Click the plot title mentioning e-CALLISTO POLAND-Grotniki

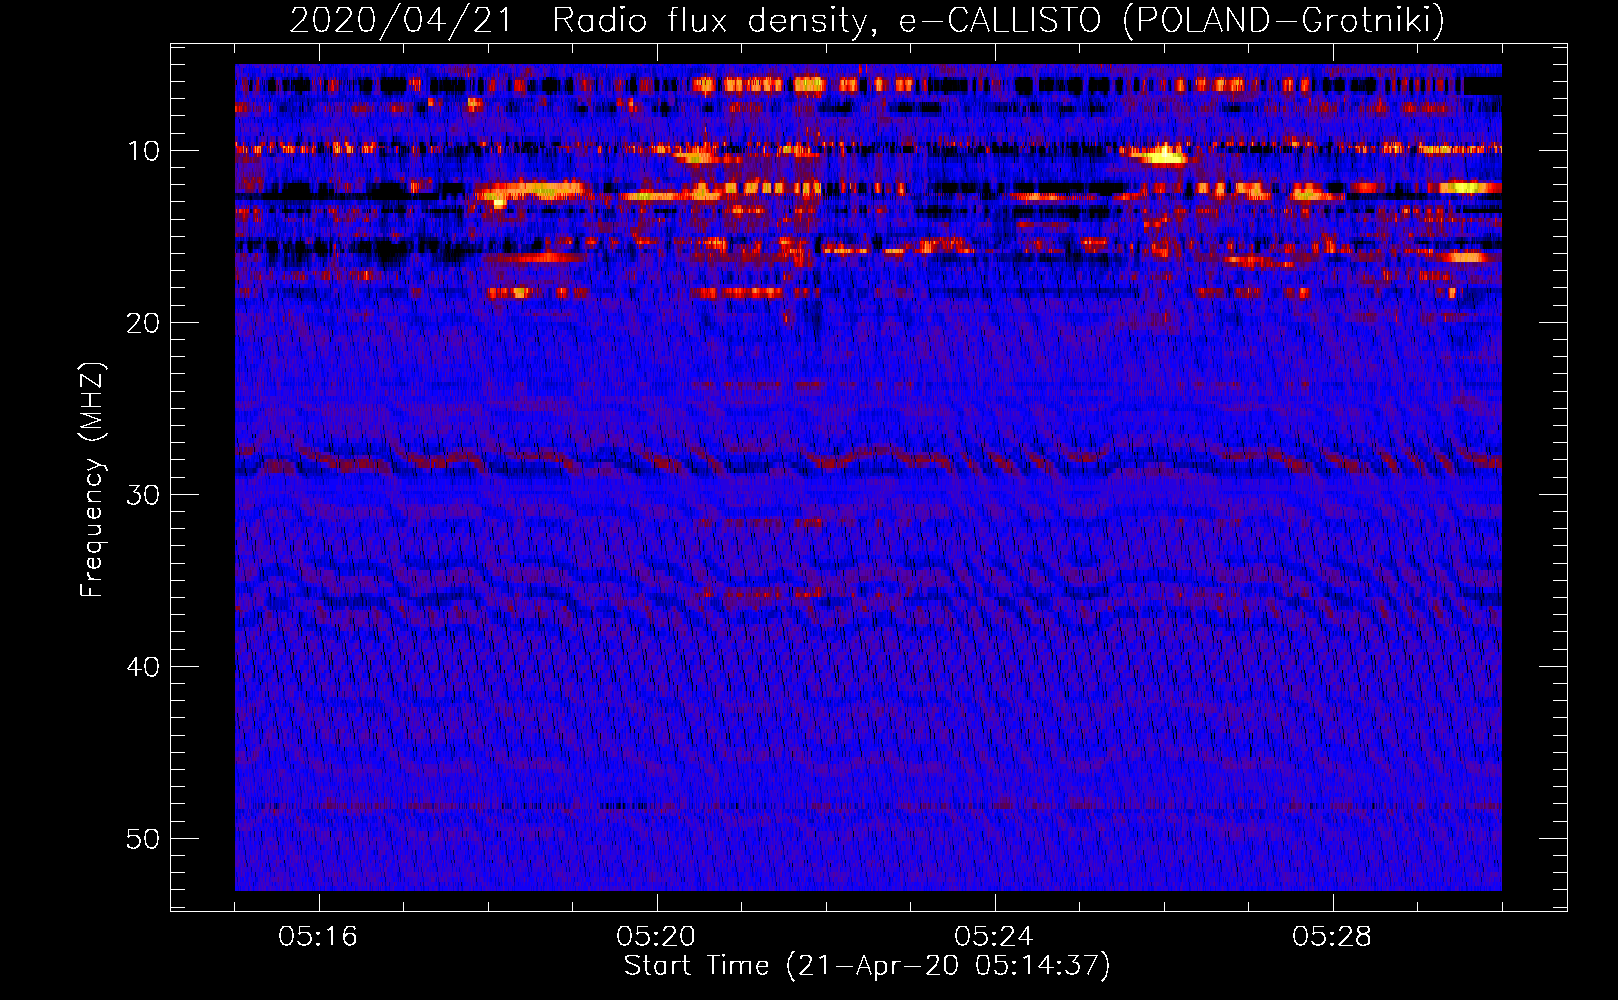click(x=867, y=20)
